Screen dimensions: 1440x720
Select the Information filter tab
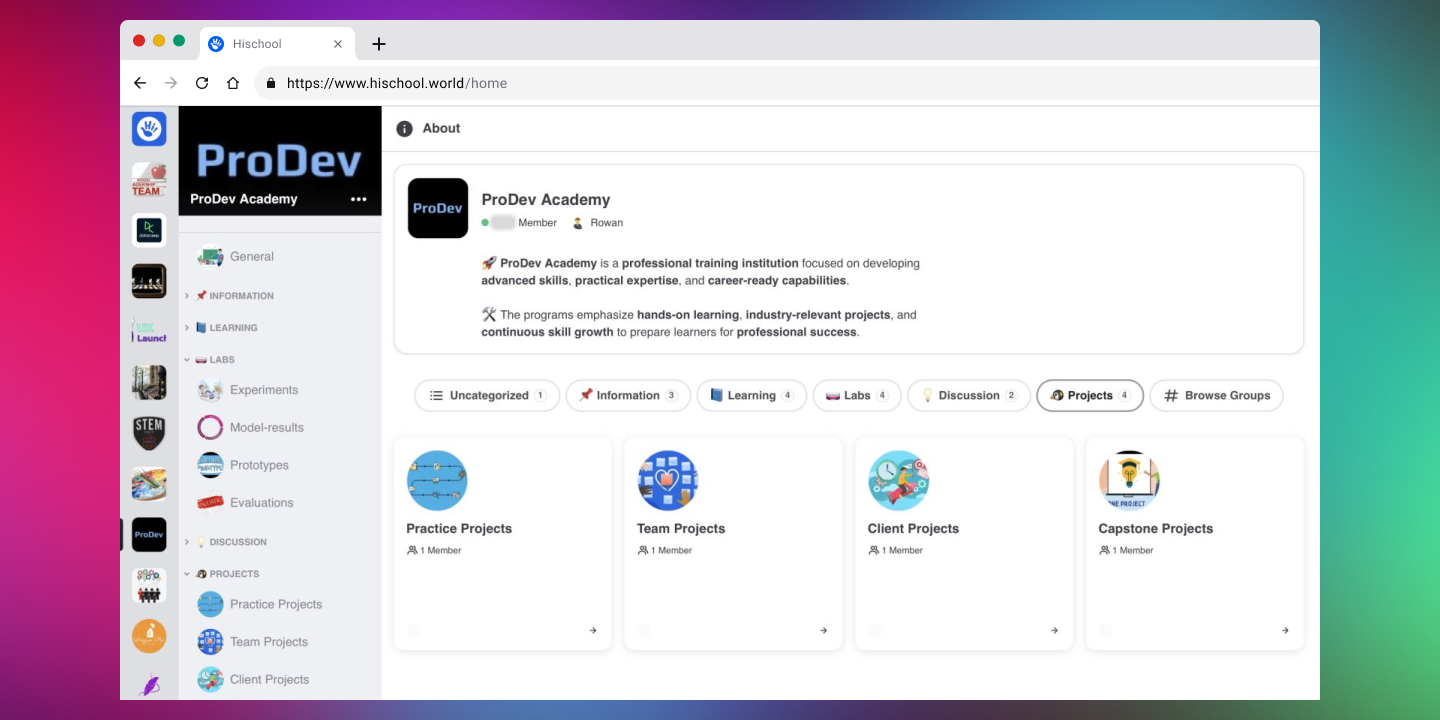(x=628, y=395)
